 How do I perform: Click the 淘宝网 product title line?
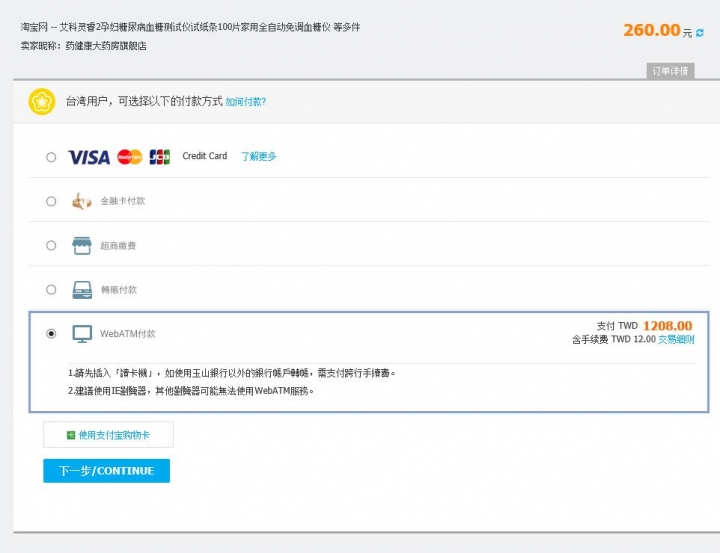190,27
